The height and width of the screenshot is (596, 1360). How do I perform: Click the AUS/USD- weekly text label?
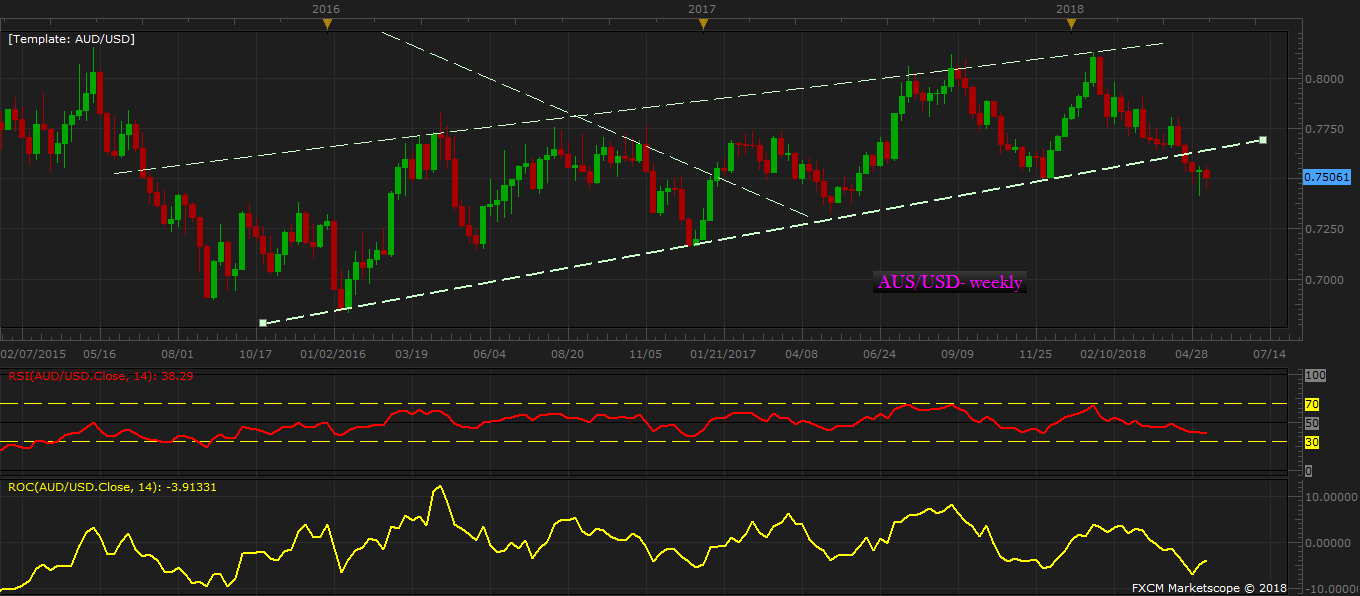(950, 283)
